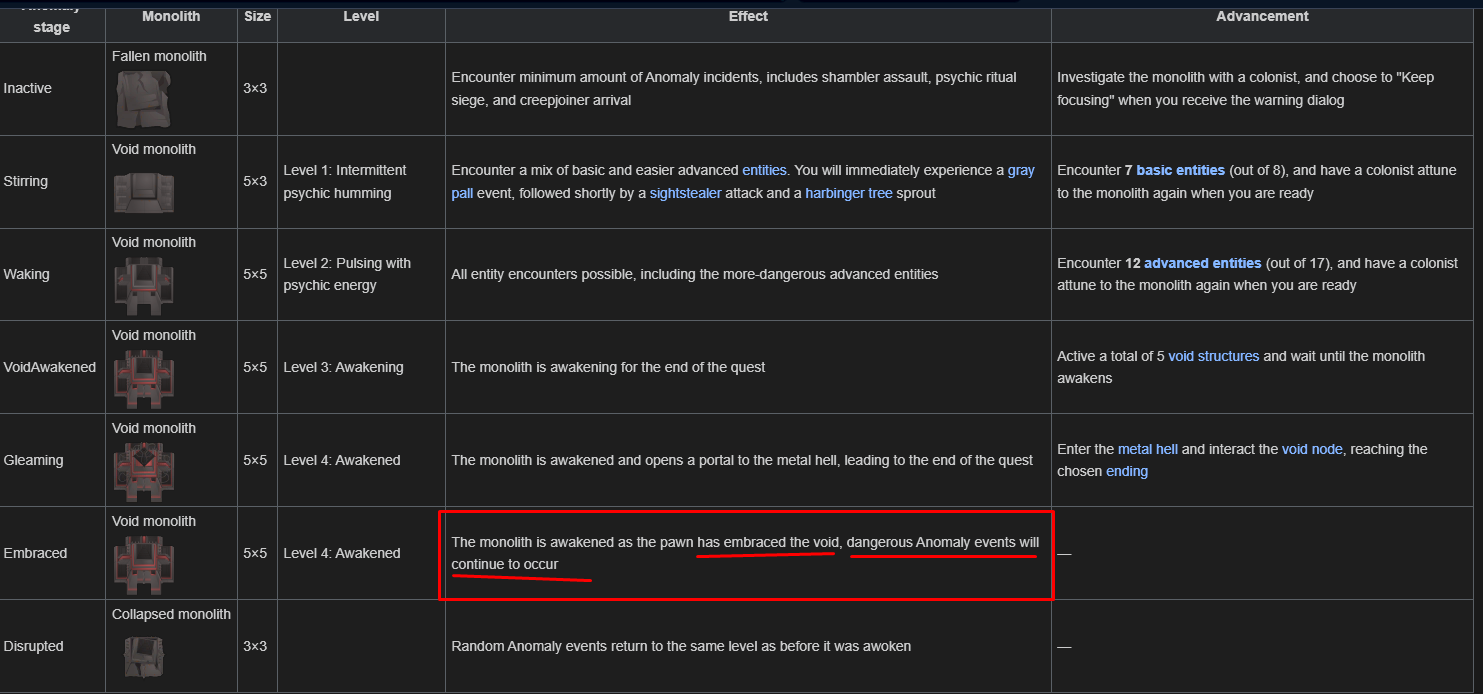Image resolution: width=1483 pixels, height=694 pixels.
Task: Click the Waking stage Void monolith image
Action: [143, 285]
